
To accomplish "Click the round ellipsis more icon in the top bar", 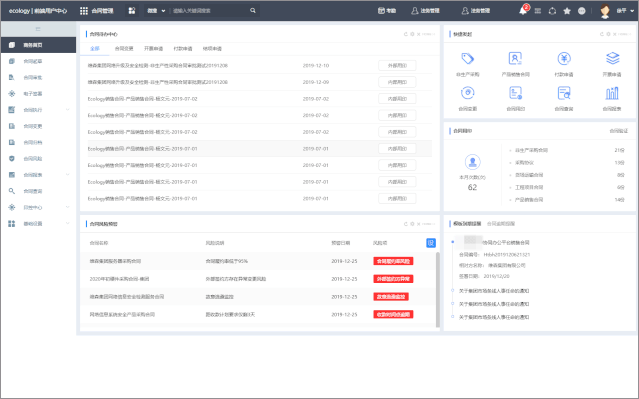I will (582, 11).
